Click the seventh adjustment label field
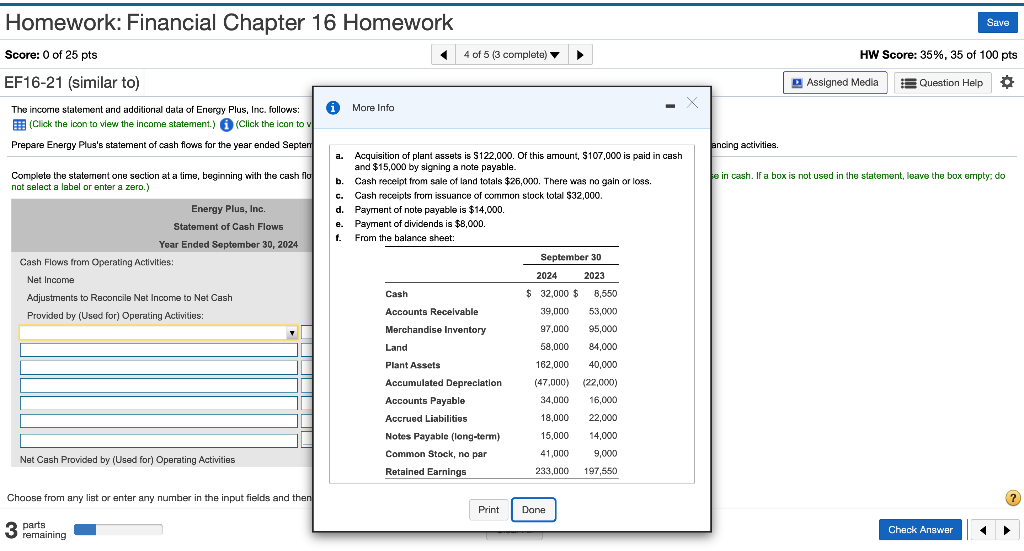This screenshot has height=551, width=1024. click(x=159, y=441)
